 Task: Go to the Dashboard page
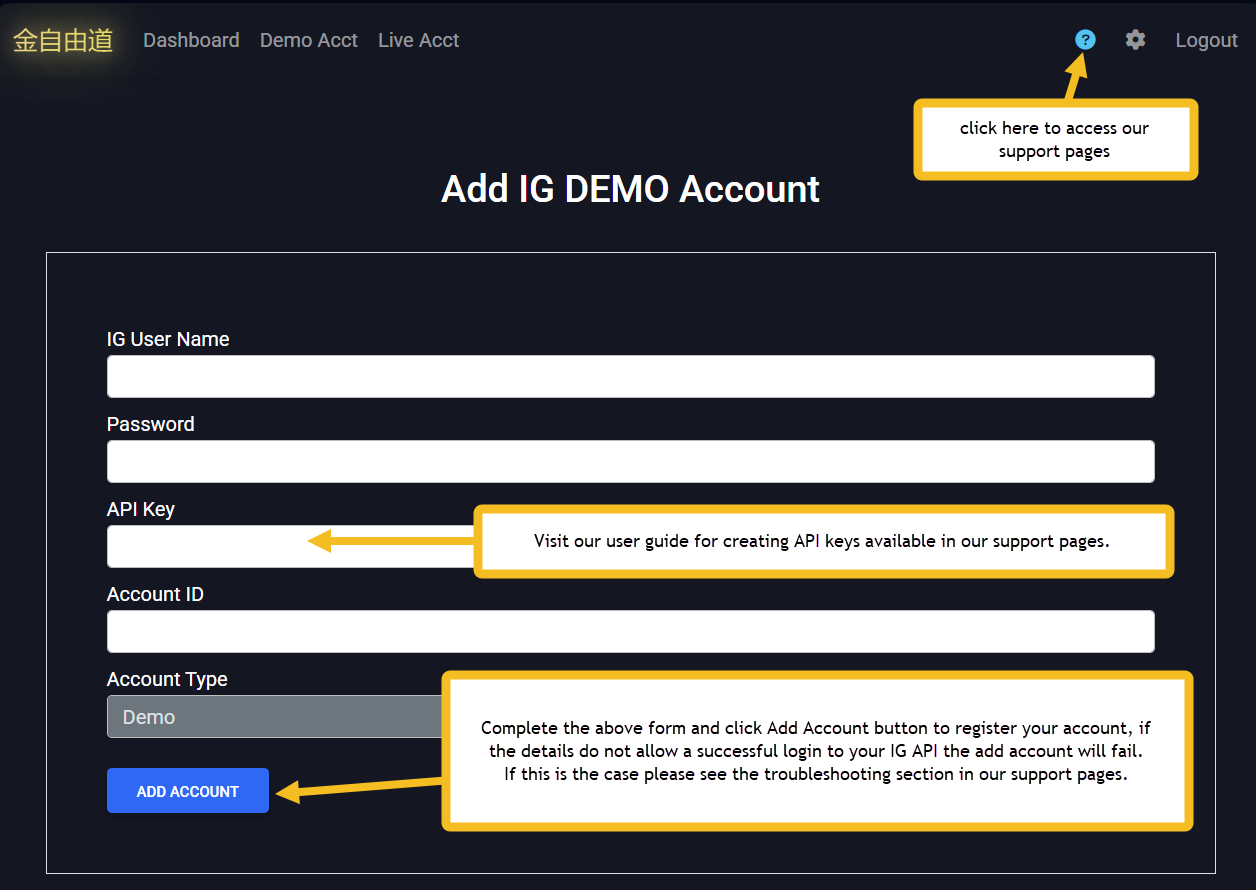(x=191, y=40)
